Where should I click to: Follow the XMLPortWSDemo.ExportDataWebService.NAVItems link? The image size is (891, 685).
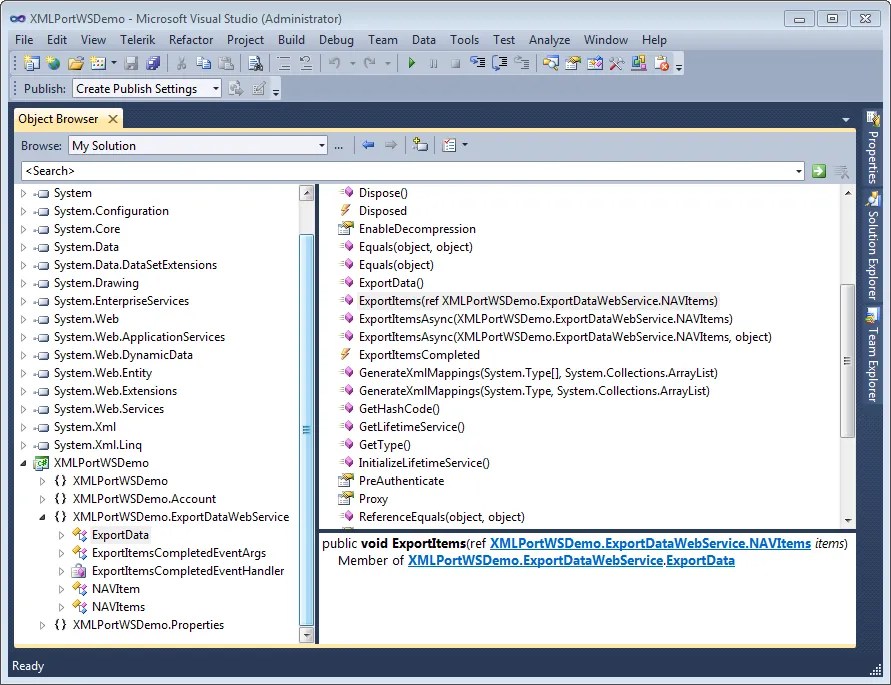pyautogui.click(x=650, y=543)
